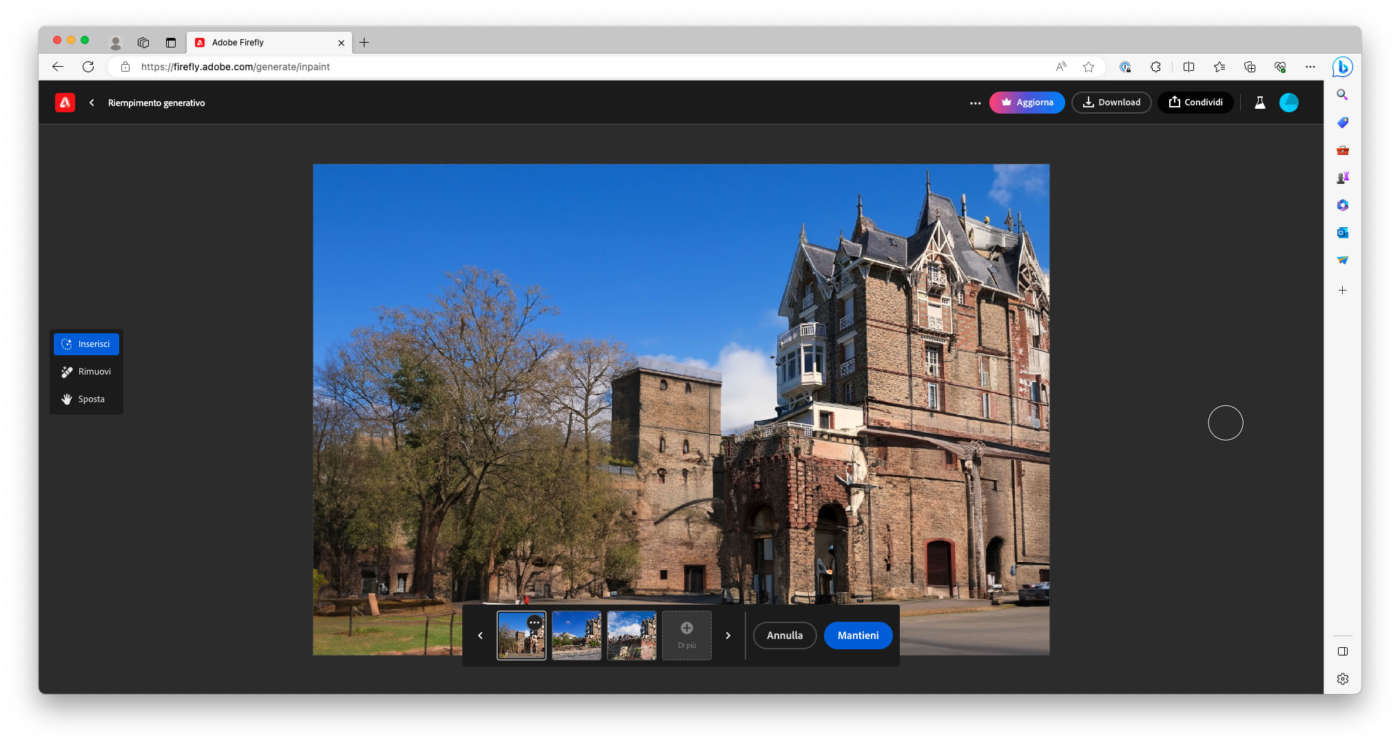Open sidebar settings gear icon

[x=1342, y=679]
